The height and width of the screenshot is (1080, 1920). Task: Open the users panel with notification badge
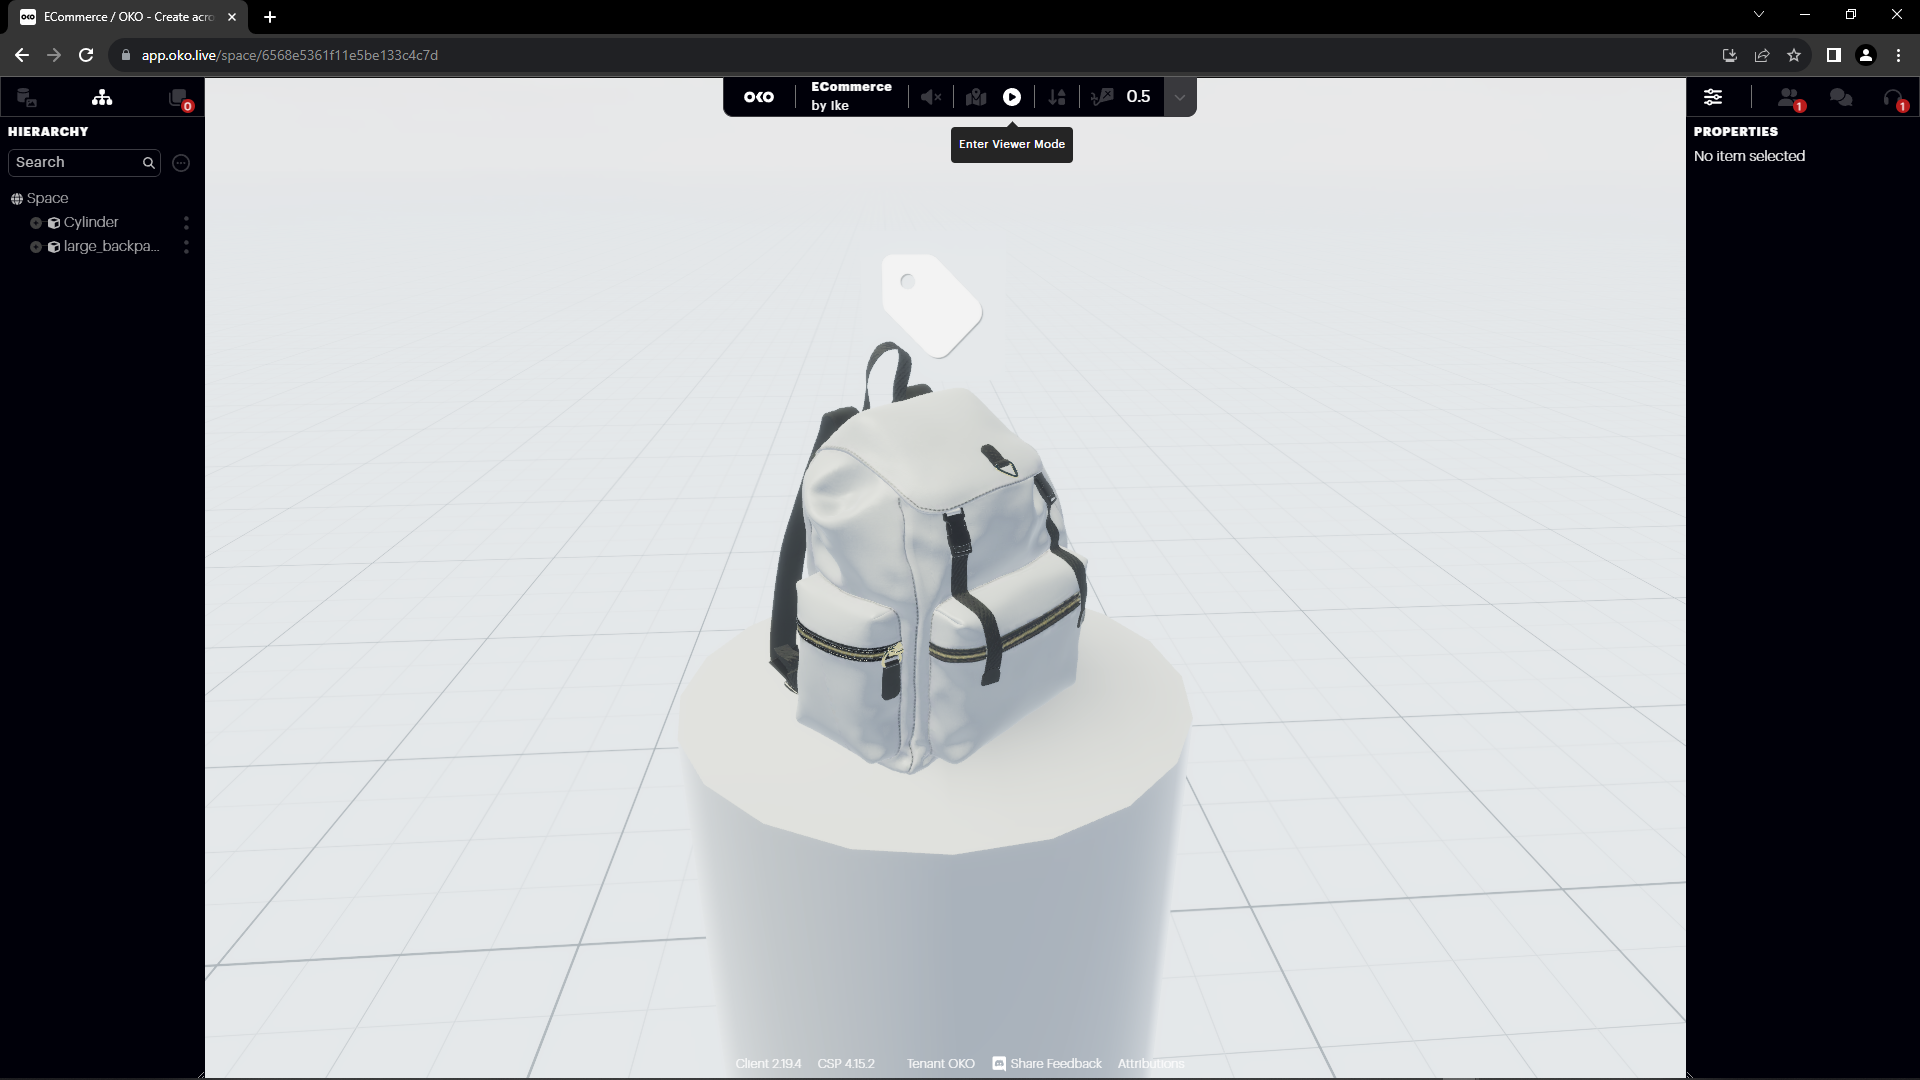[1788, 97]
